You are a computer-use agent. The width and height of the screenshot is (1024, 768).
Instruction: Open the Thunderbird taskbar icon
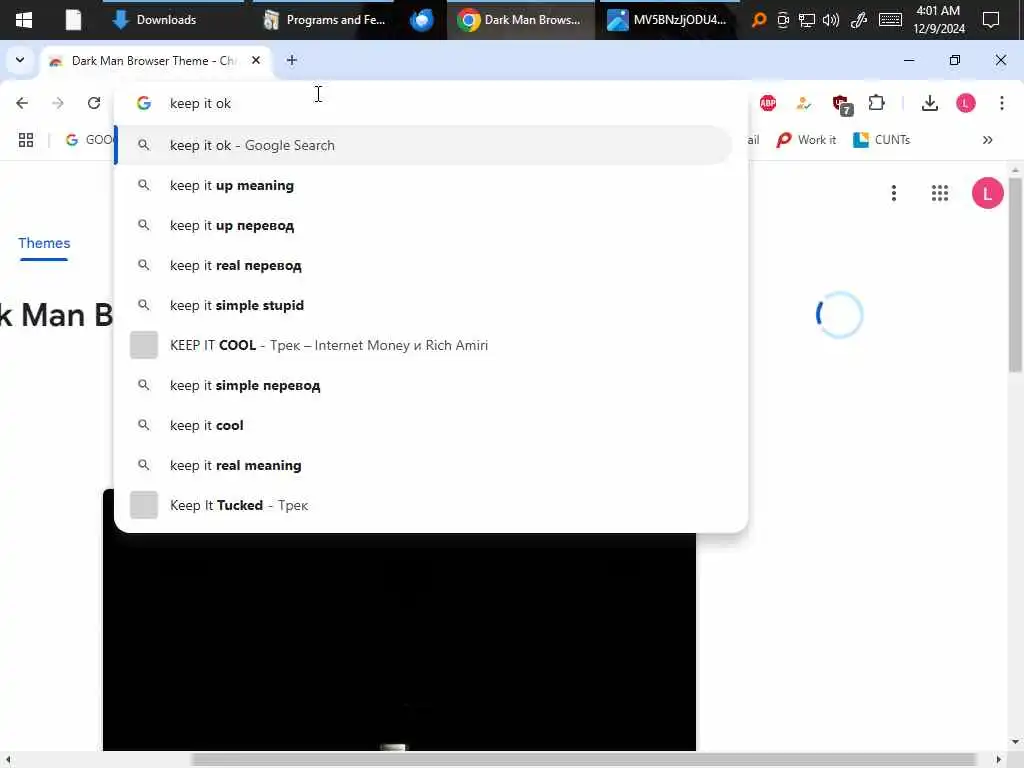(x=422, y=20)
